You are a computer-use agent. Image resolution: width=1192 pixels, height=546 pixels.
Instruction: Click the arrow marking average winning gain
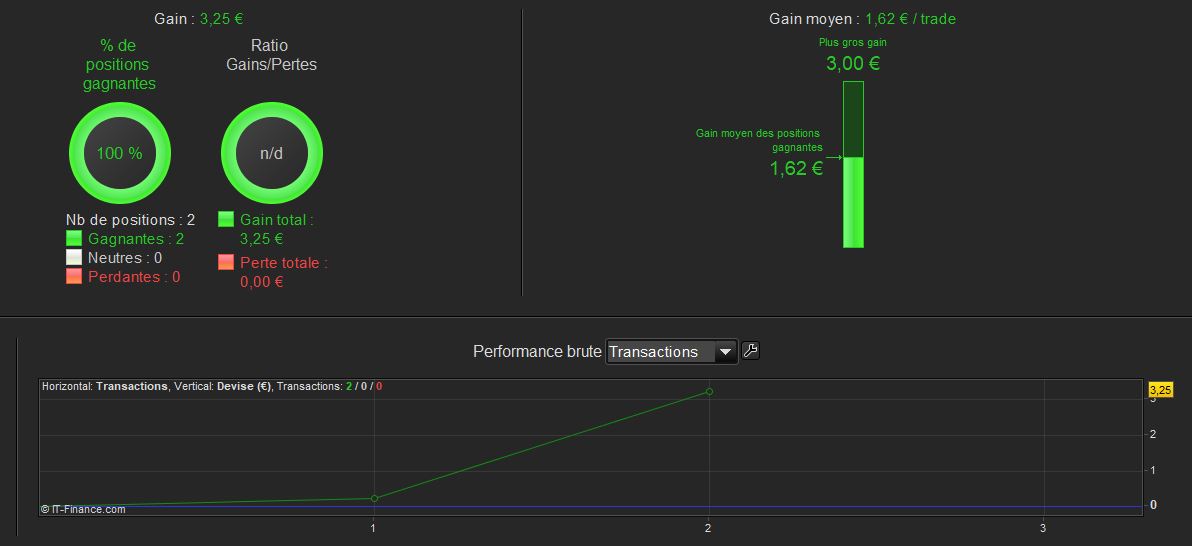pyautogui.click(x=834, y=157)
